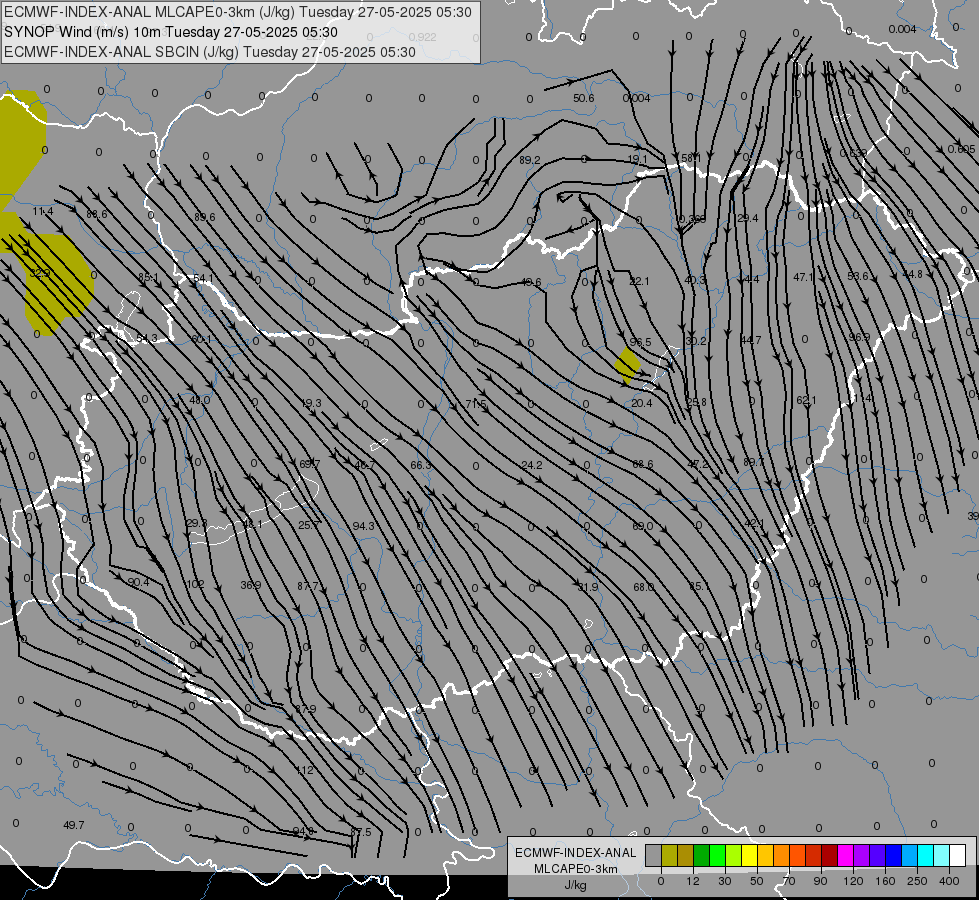Pick the dark green legend swatch
The width and height of the screenshot is (979, 900).
point(701,855)
